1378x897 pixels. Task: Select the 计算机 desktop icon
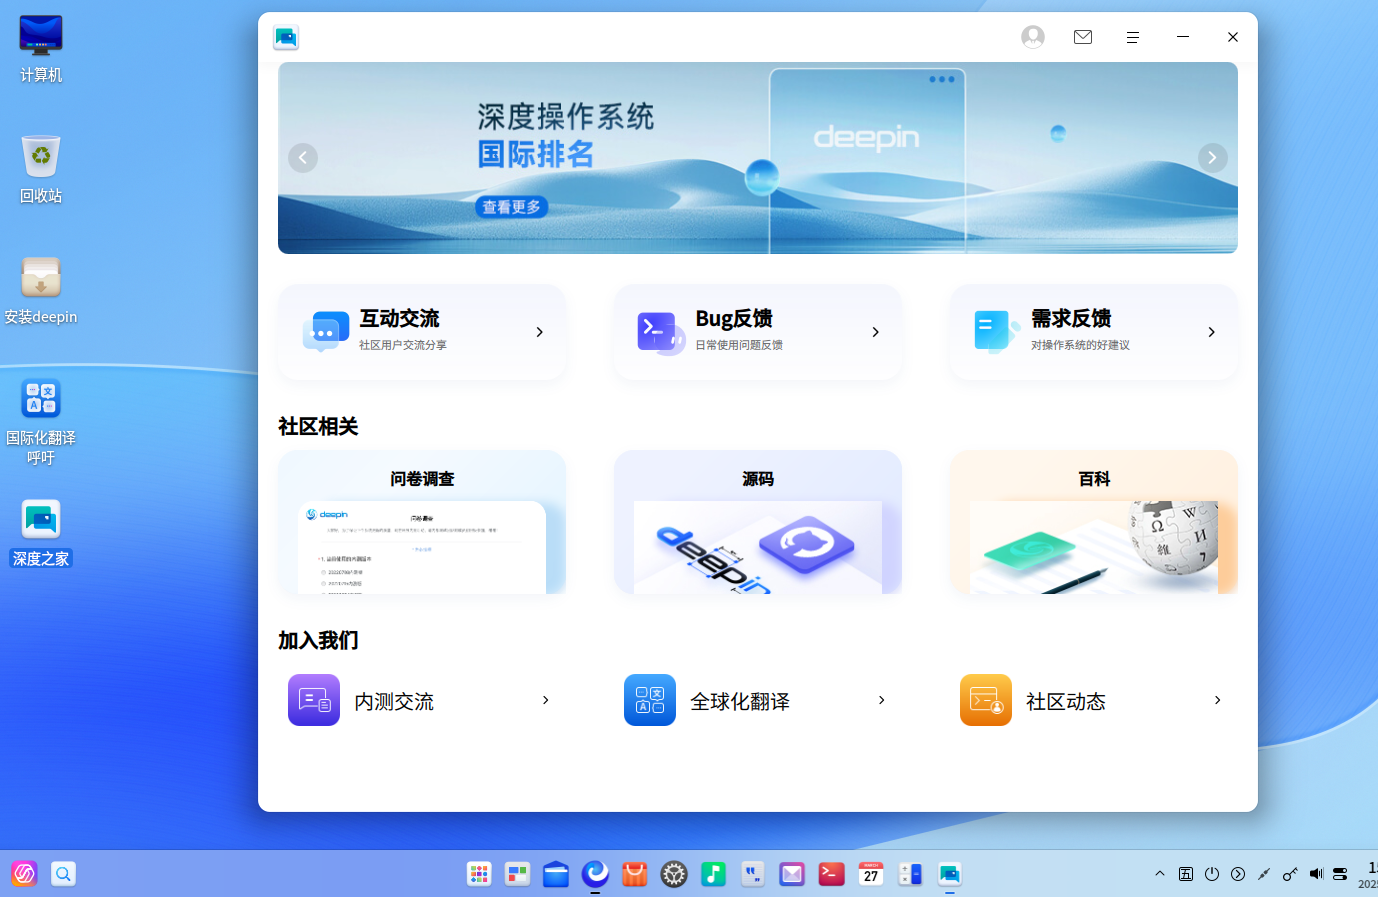pyautogui.click(x=41, y=49)
